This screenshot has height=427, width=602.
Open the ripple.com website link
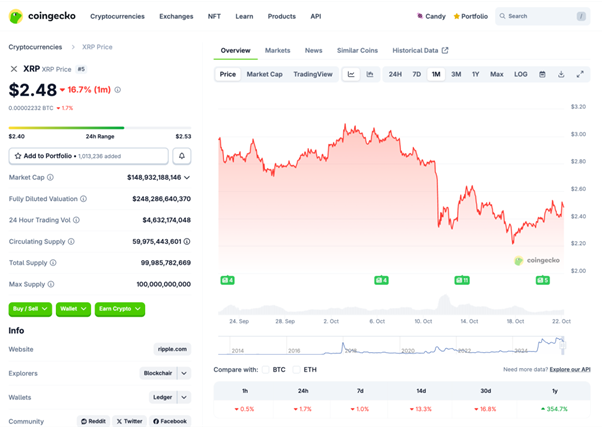tap(172, 349)
